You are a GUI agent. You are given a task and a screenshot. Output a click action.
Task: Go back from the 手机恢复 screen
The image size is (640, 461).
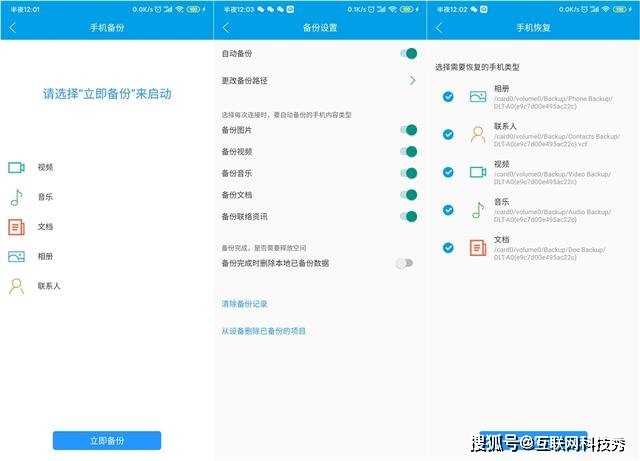point(439,28)
